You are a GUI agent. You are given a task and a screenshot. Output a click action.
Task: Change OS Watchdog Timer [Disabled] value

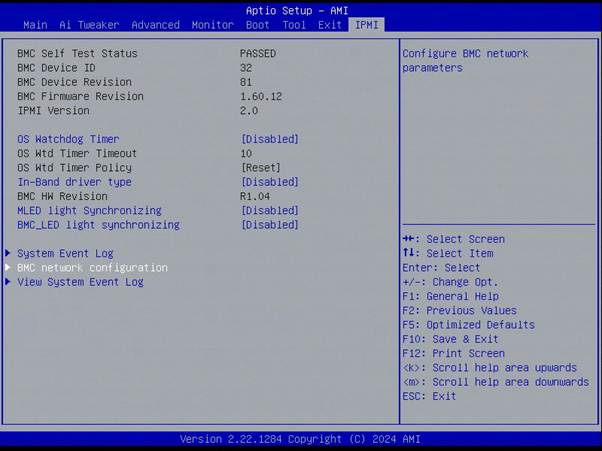pyautogui.click(x=270, y=139)
